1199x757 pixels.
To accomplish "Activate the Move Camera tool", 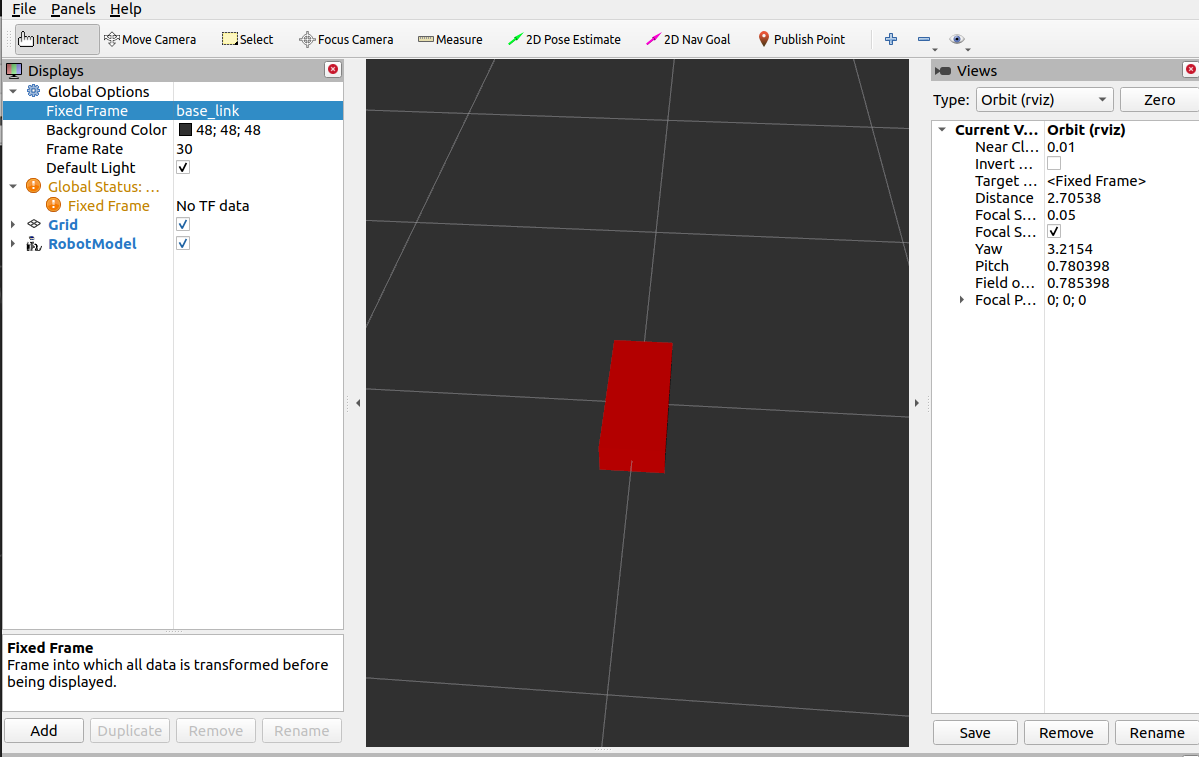I will point(150,39).
